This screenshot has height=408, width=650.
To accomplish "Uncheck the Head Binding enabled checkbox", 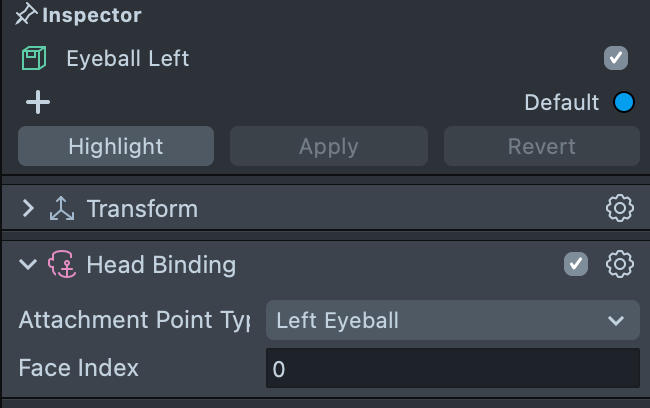I will [576, 264].
